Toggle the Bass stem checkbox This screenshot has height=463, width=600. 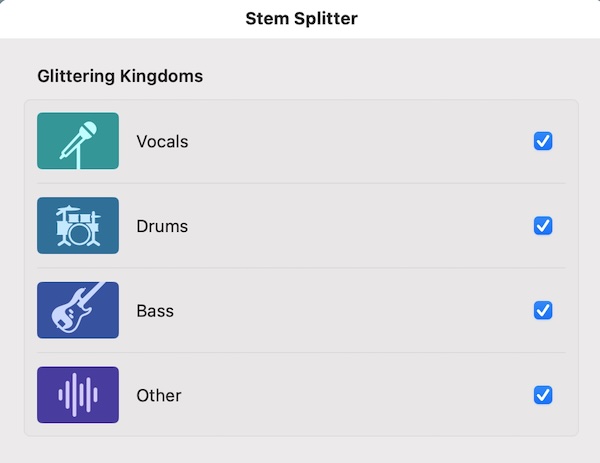pos(543,310)
